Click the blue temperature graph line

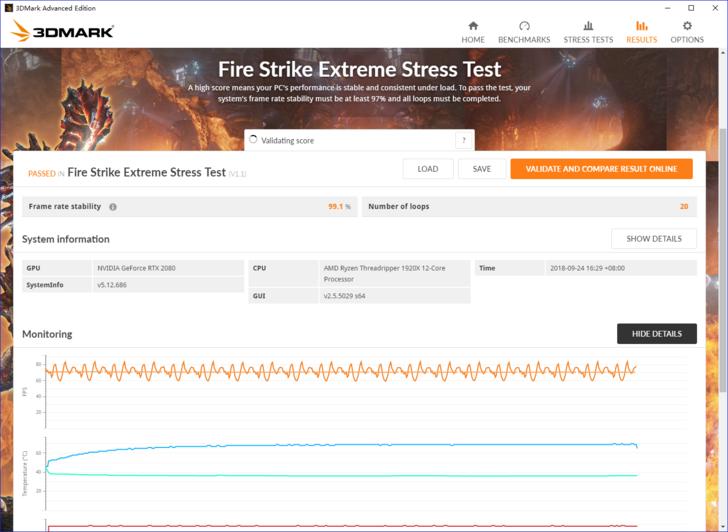341,445
